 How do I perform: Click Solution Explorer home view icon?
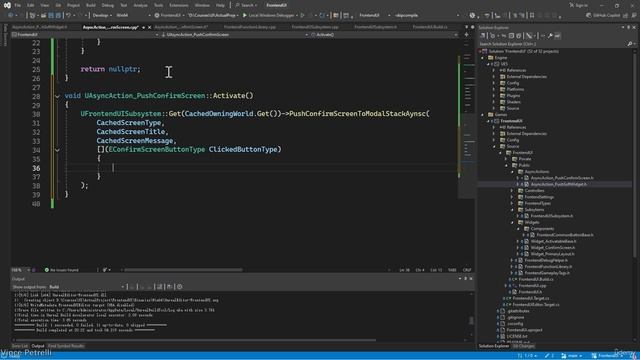[483, 36]
